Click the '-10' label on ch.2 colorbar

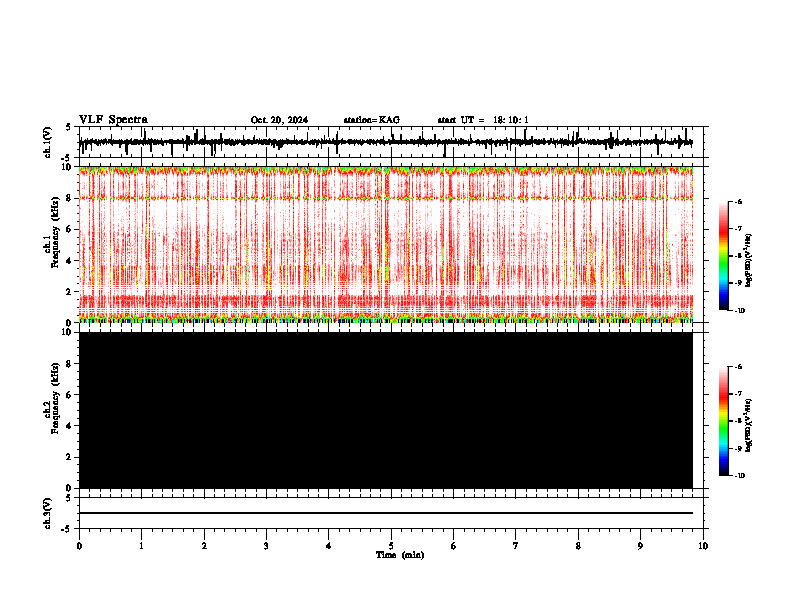(739, 475)
